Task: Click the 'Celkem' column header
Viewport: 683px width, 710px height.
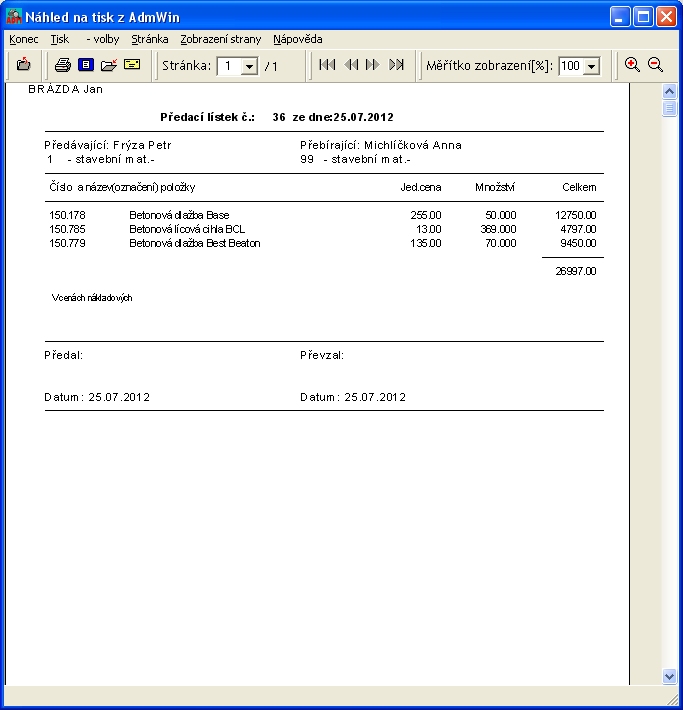Action: click(579, 187)
